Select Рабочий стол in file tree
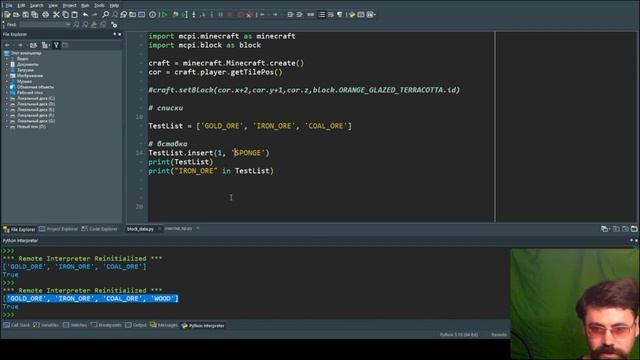 pyautogui.click(x=29, y=93)
